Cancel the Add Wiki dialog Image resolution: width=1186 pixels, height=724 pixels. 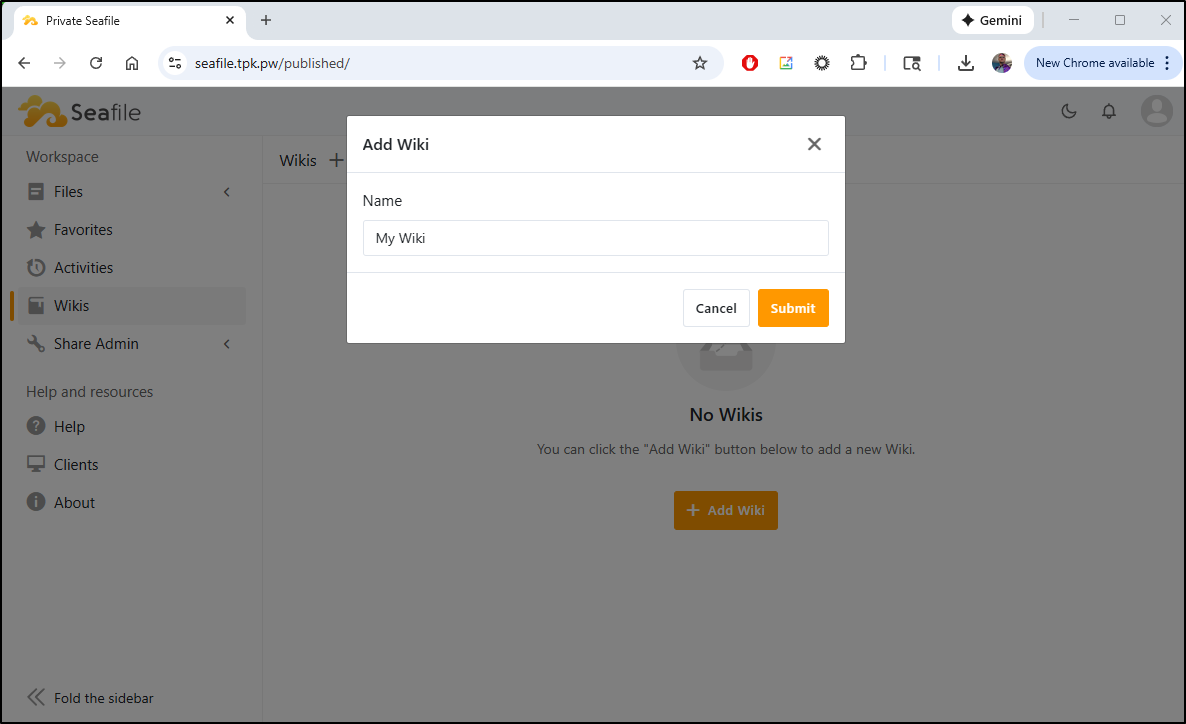(x=716, y=308)
